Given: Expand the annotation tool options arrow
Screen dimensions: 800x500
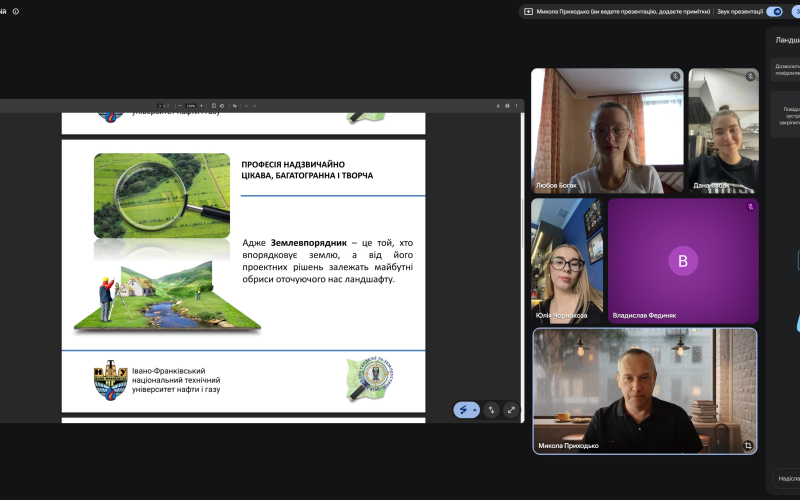Looking at the screenshot, I should pyautogui.click(x=475, y=410).
